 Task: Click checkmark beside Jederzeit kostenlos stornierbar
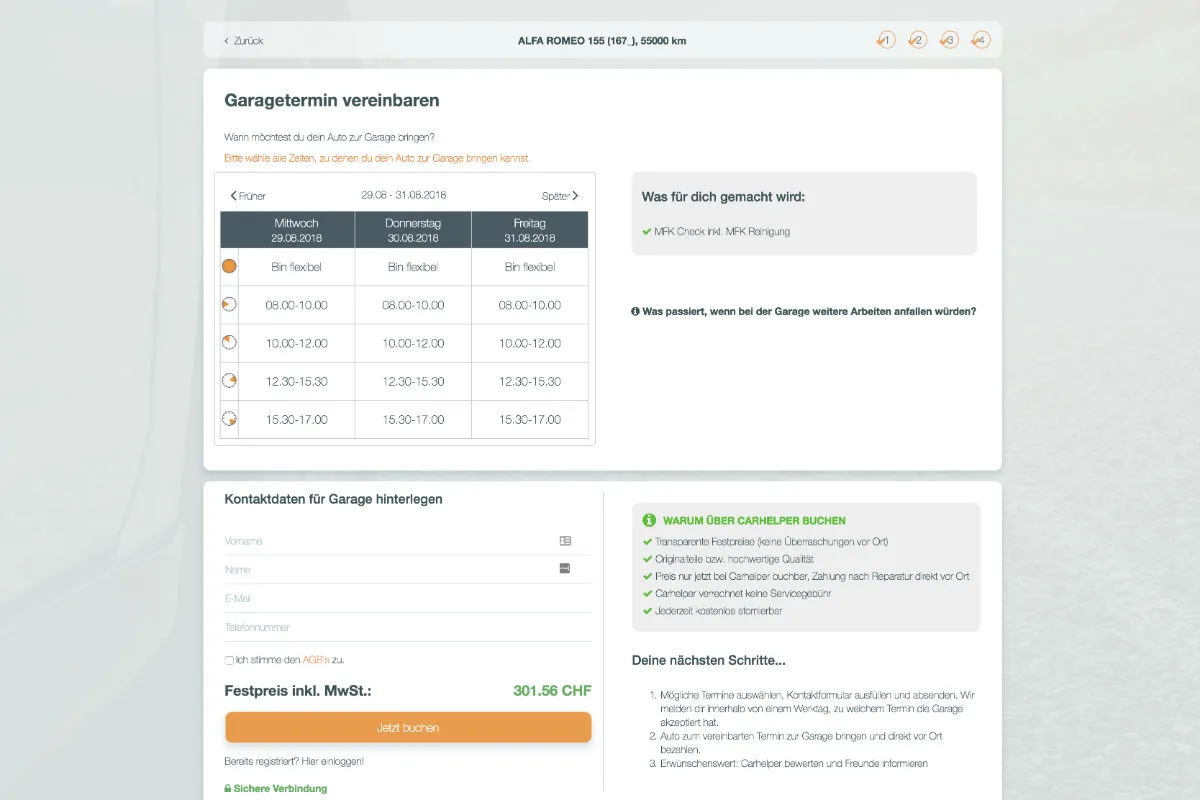648,610
